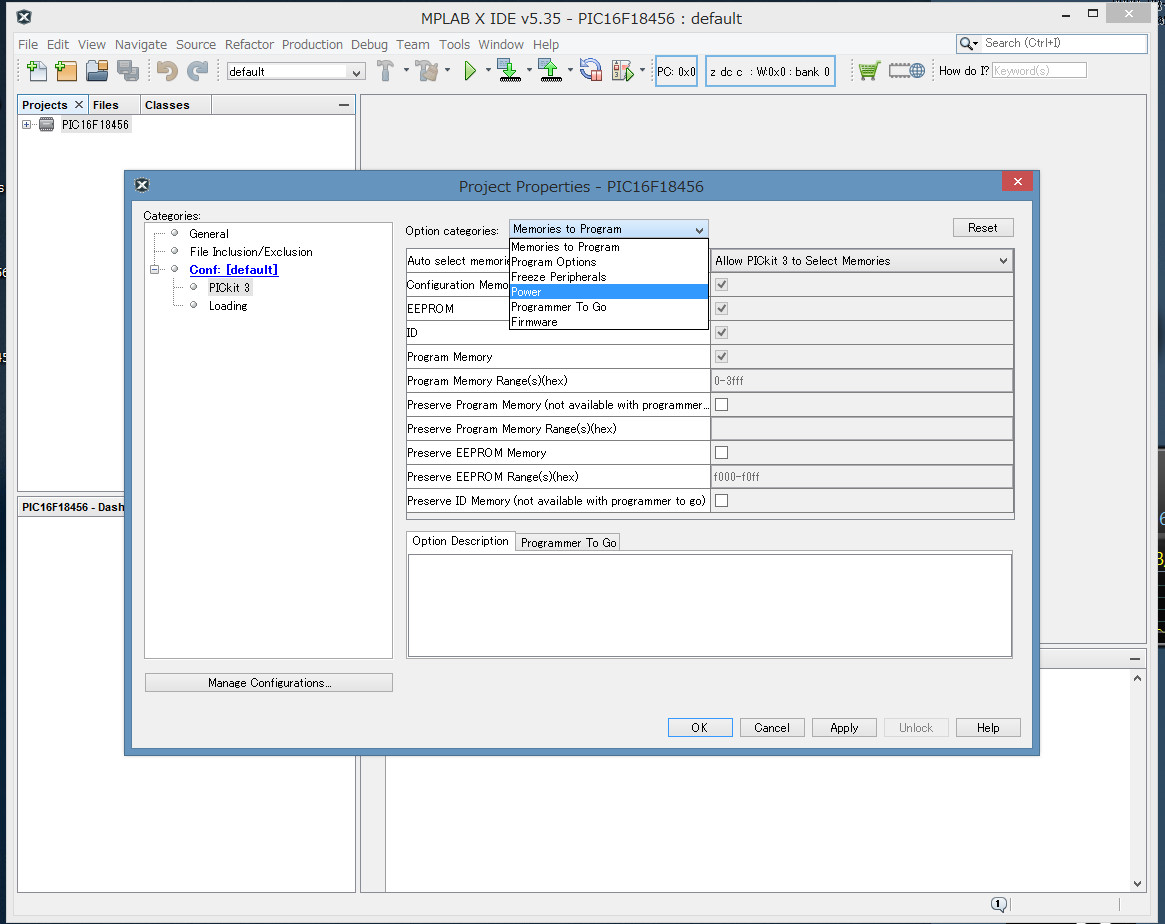Click the Open Project folder icon
1165x924 pixels.
pos(97,71)
